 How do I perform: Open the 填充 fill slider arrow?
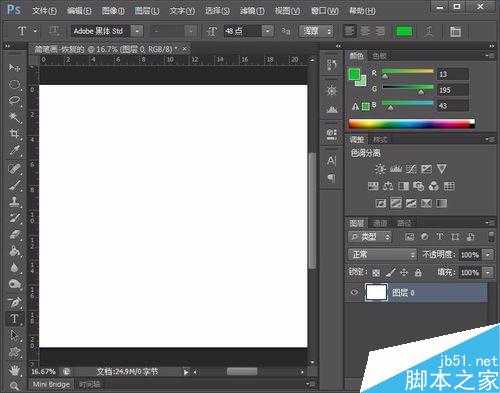click(488, 273)
